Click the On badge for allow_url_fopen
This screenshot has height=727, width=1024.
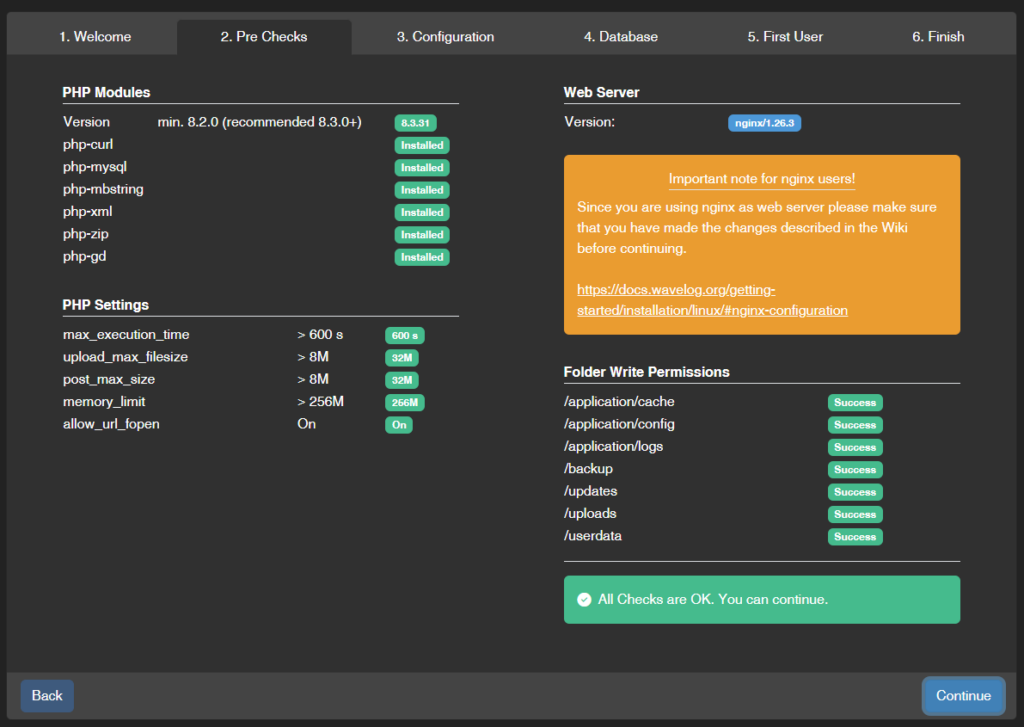[x=399, y=425]
